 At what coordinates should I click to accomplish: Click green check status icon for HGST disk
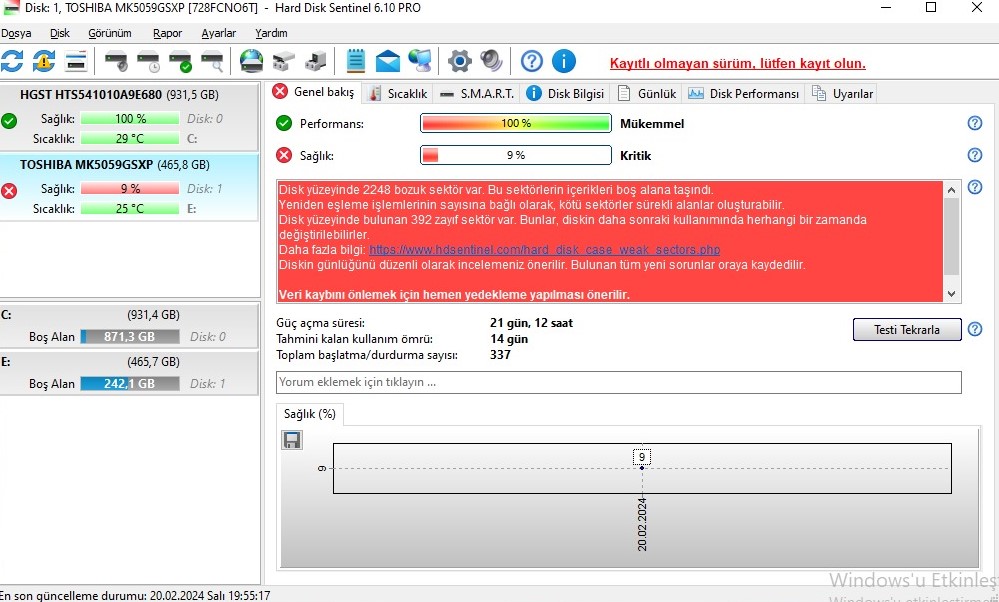(x=9, y=120)
